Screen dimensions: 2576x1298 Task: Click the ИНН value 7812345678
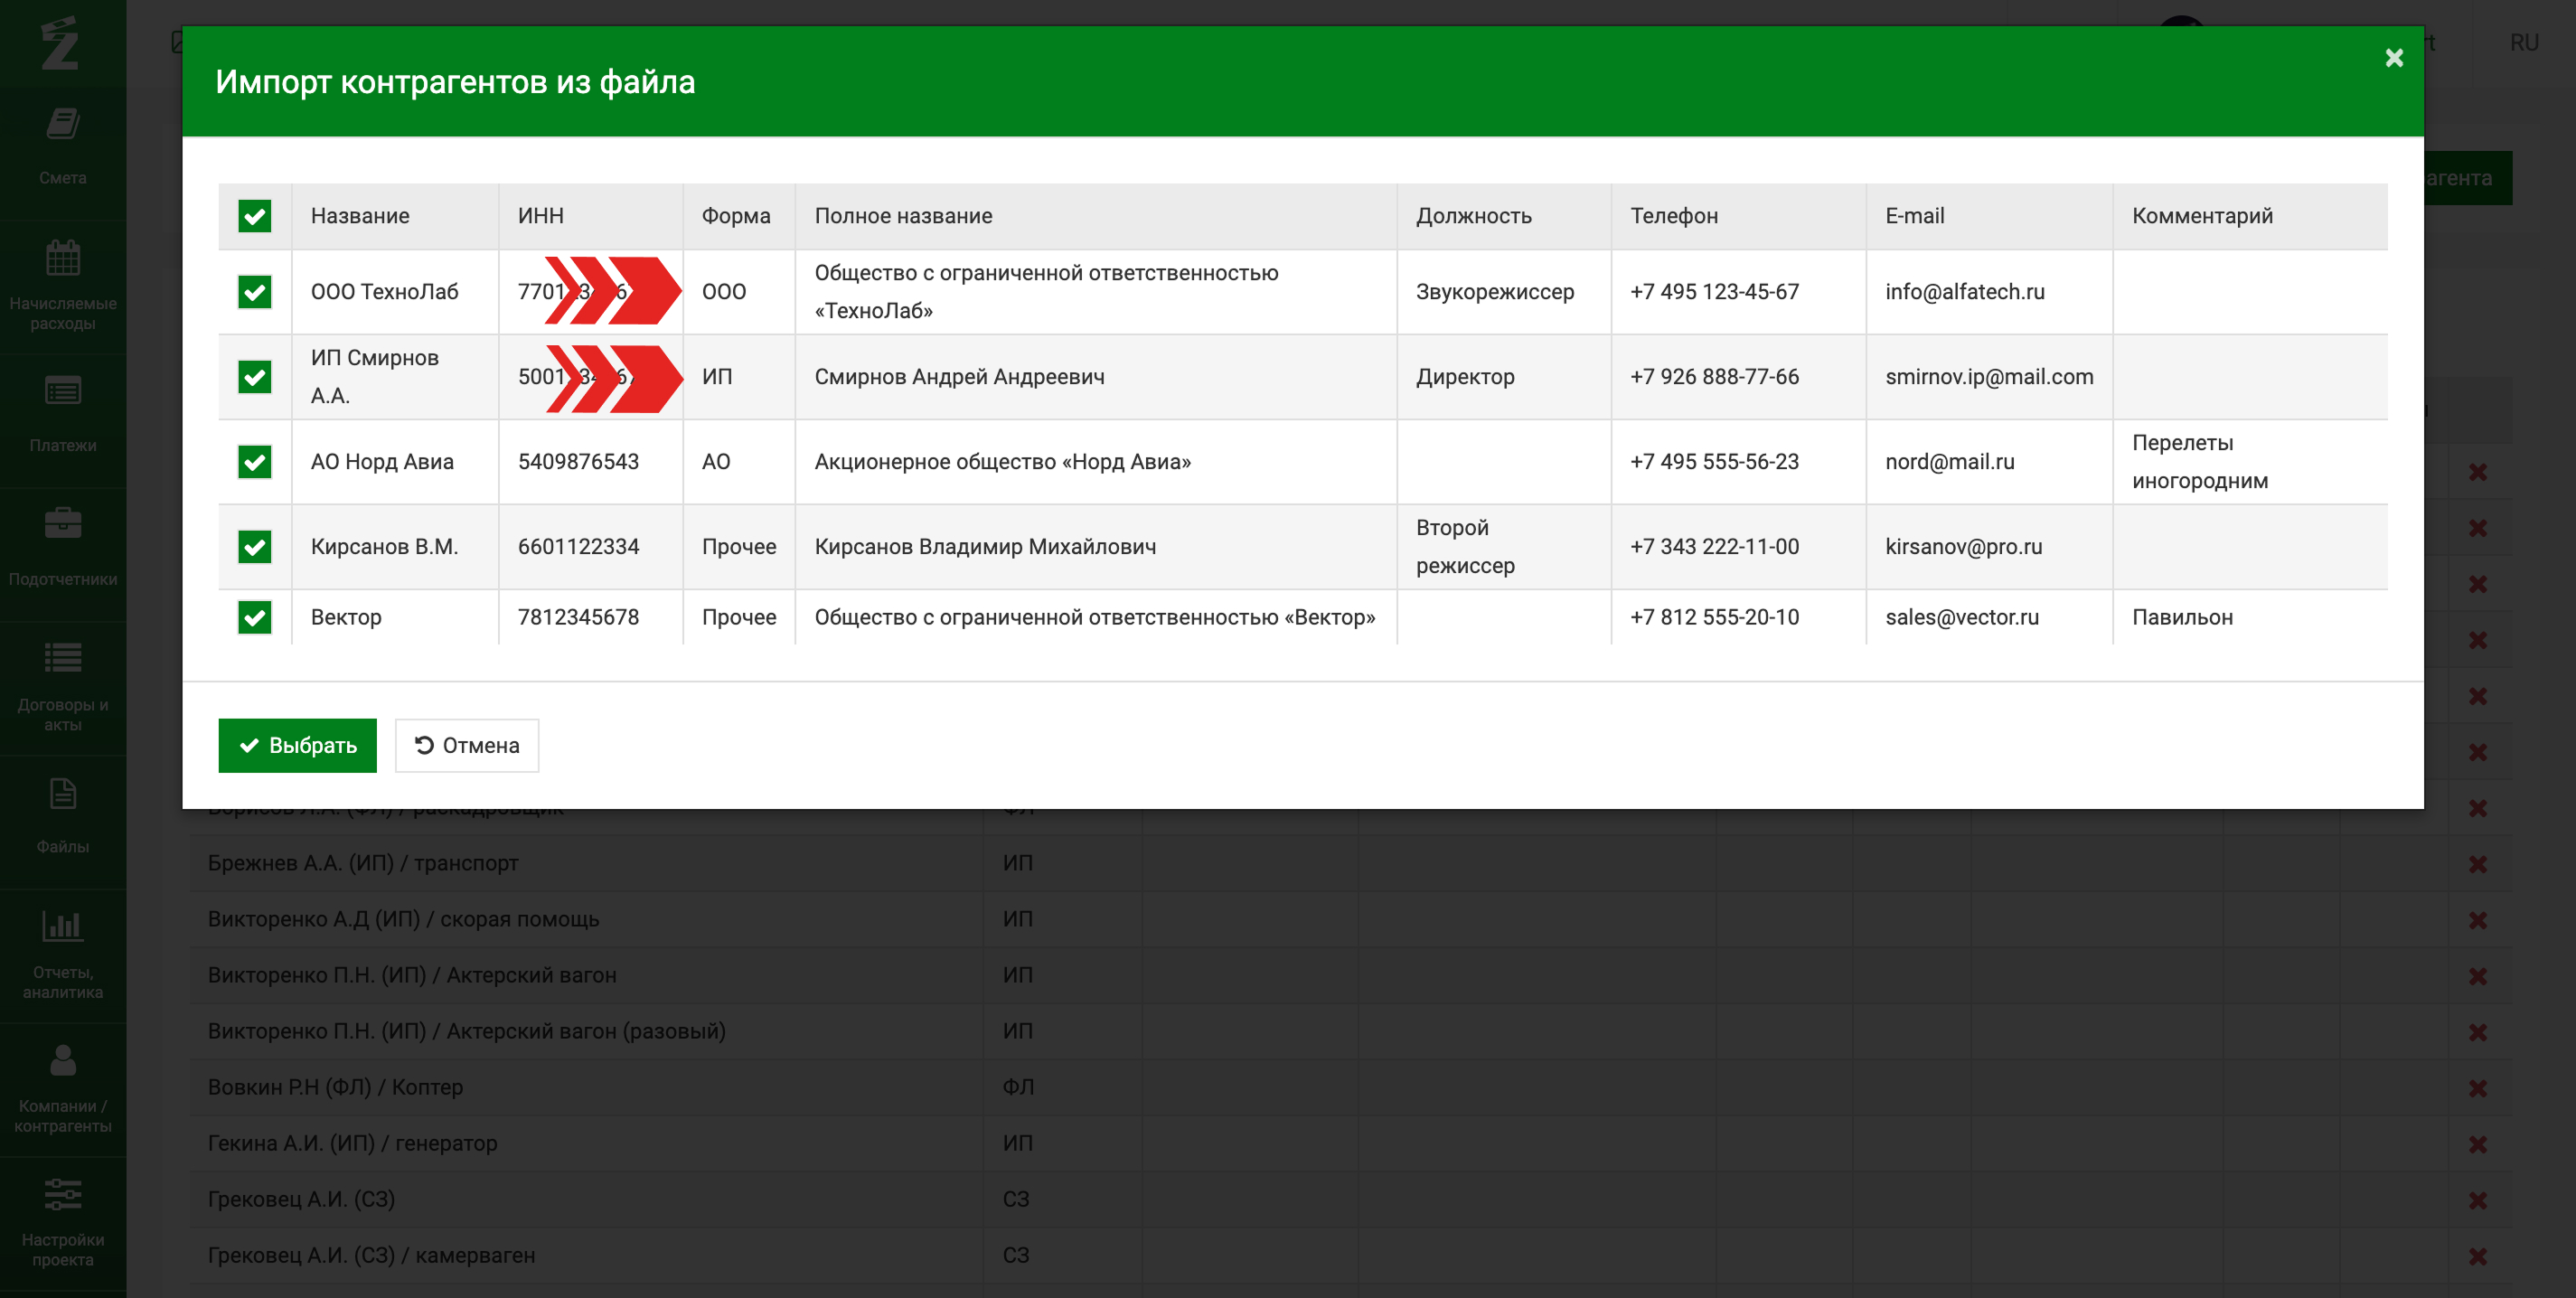point(578,617)
